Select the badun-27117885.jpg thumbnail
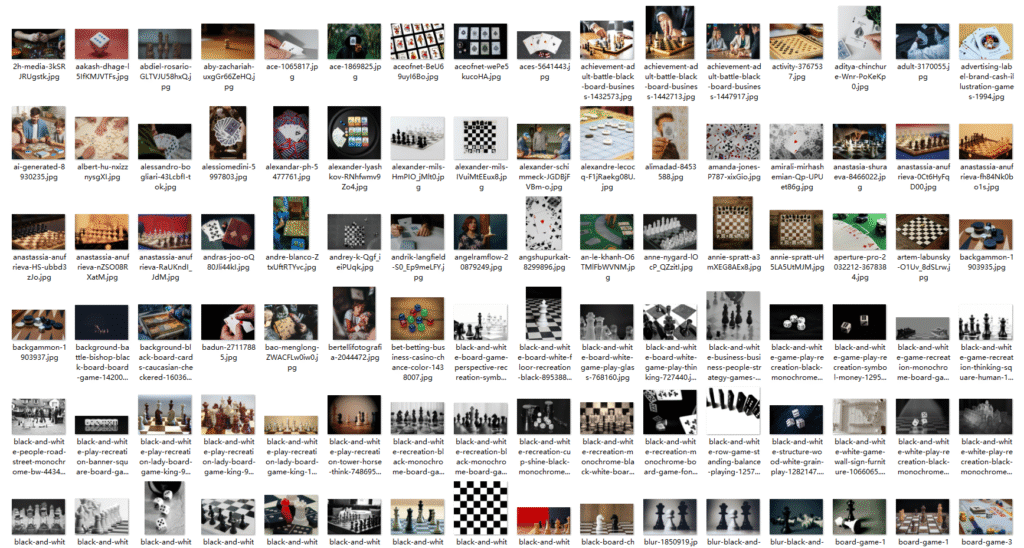 228,322
